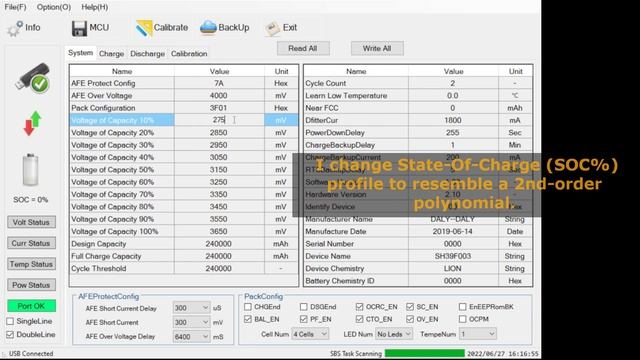The image size is (640, 360).
Task: Select the Pack Configuration value 3F01
Action: 219,108
